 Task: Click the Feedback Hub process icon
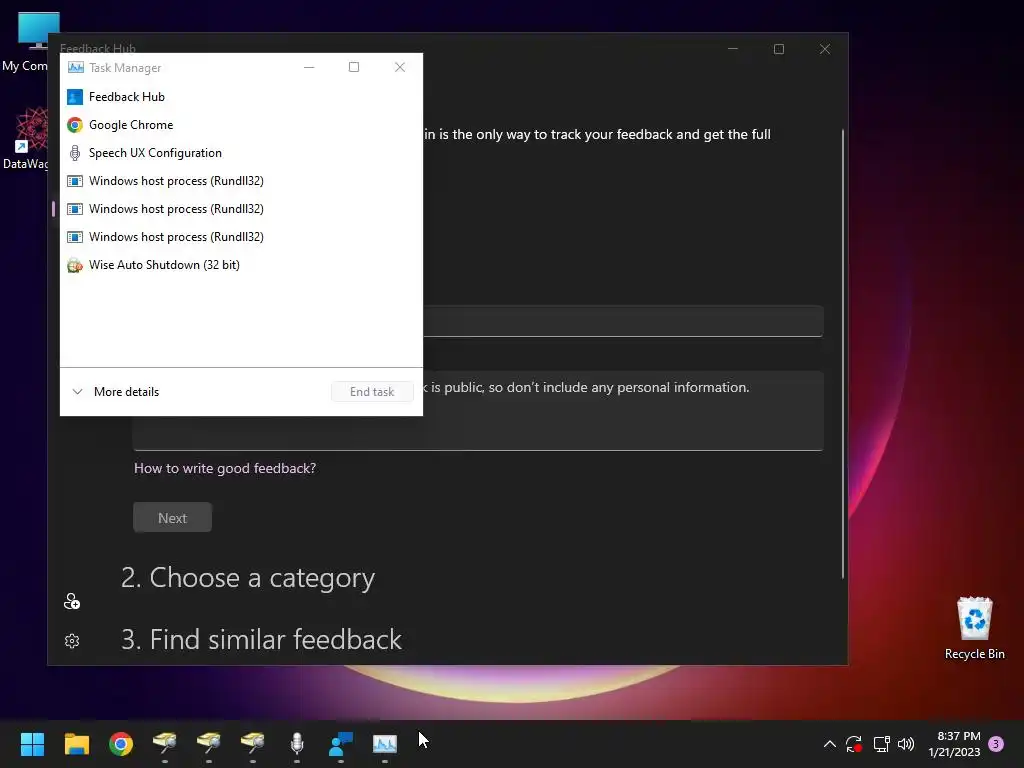click(75, 97)
